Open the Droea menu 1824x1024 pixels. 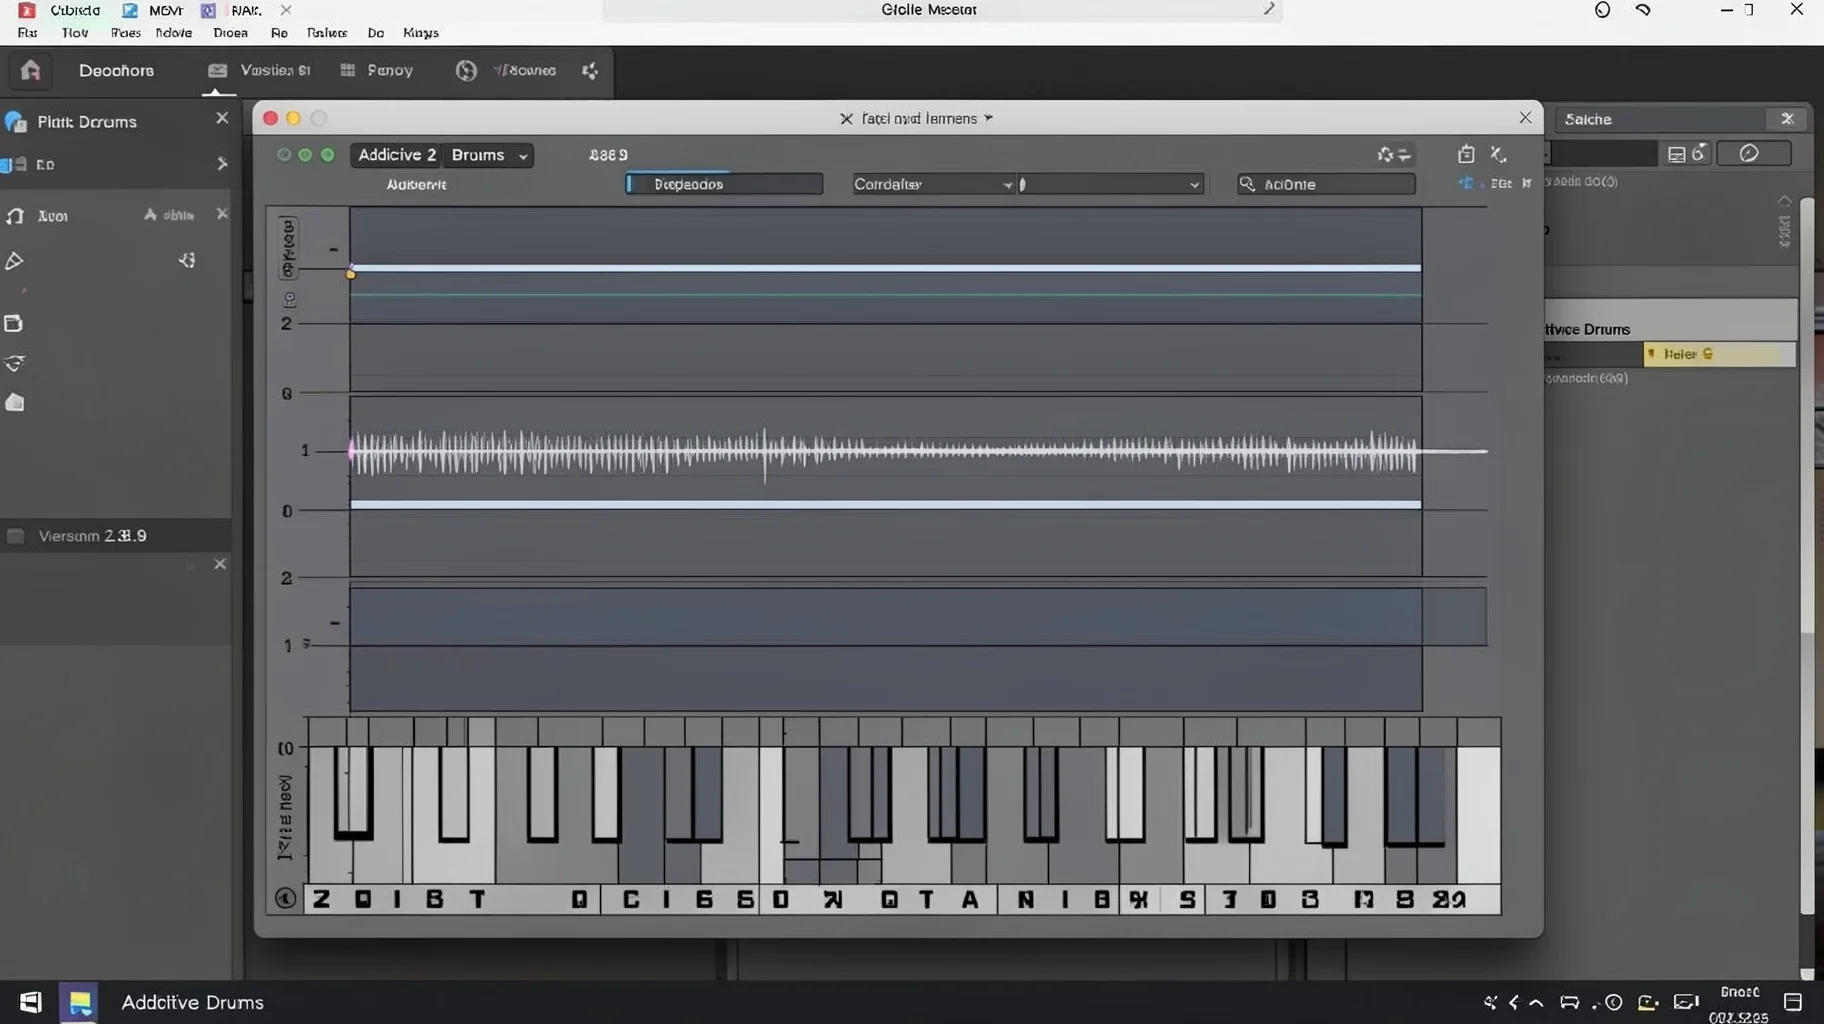[230, 33]
